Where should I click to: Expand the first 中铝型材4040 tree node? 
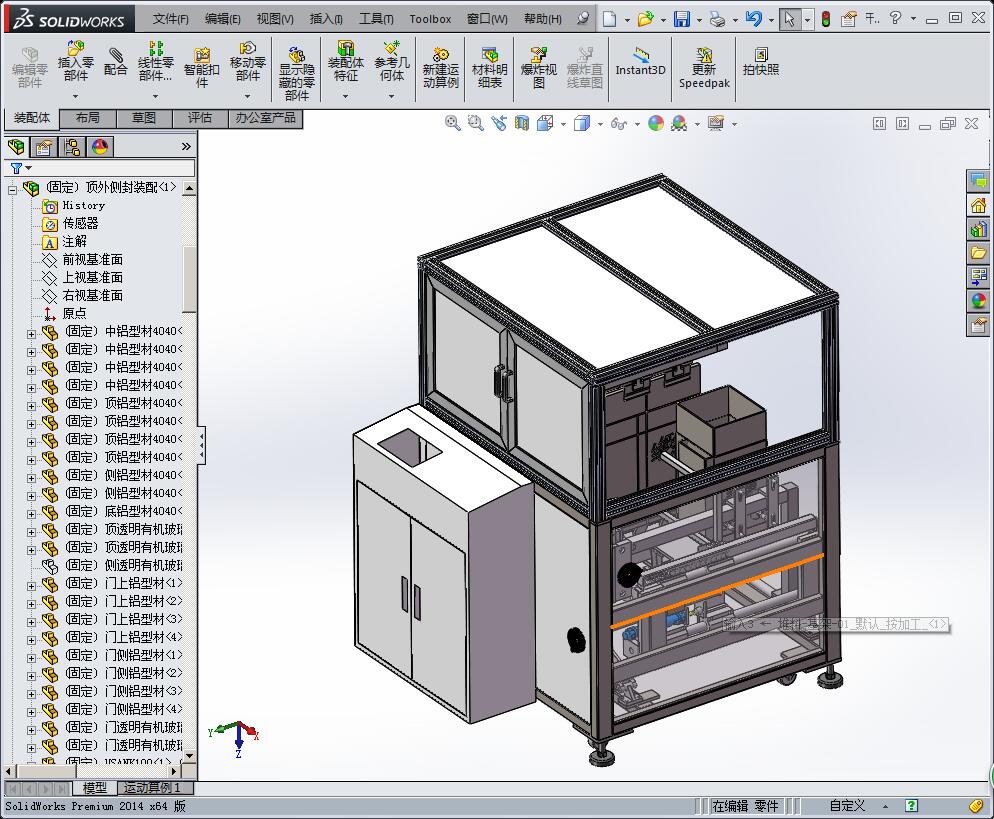(31, 333)
